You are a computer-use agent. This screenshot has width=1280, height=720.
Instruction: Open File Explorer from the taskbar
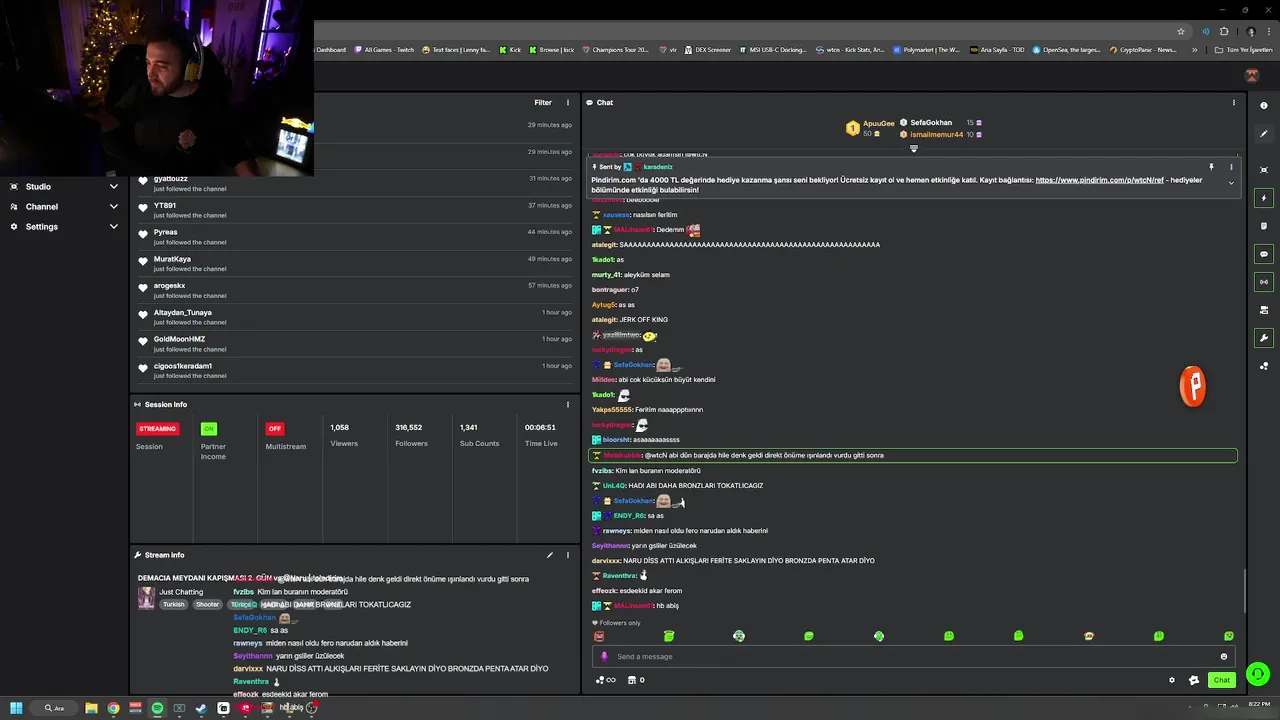coord(91,708)
